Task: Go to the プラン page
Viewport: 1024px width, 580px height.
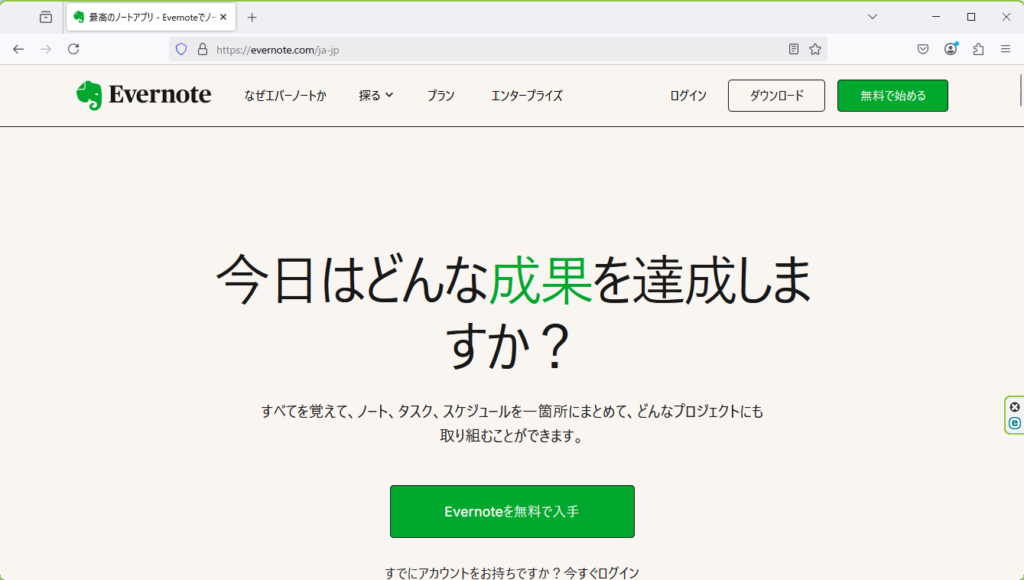Action: coord(441,96)
